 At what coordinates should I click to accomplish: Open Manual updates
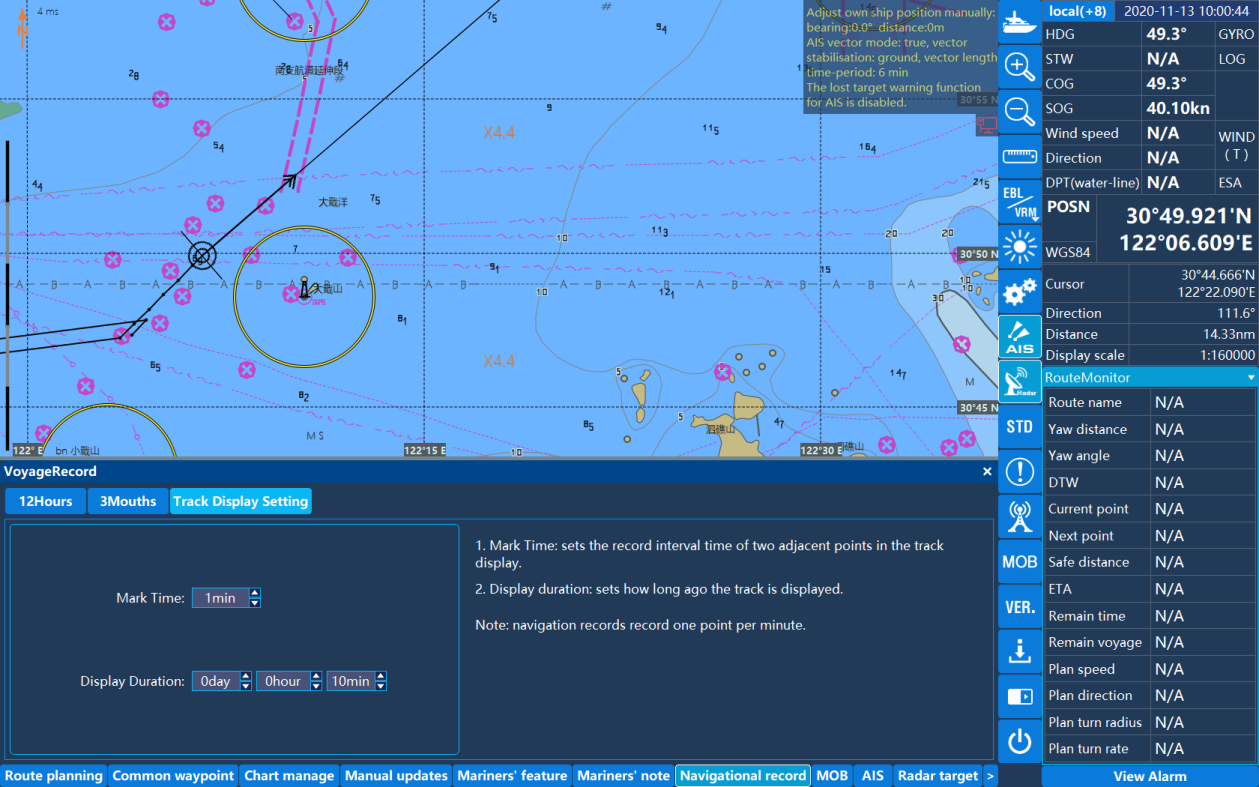click(396, 775)
